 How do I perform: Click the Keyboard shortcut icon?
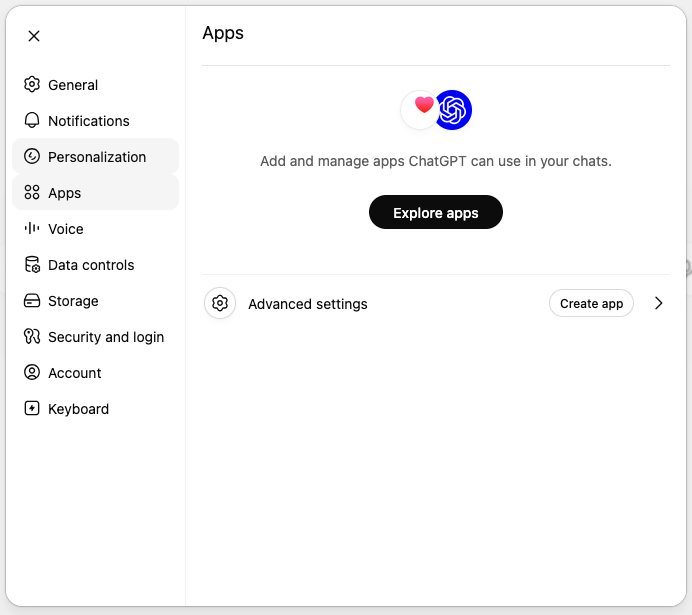click(x=32, y=409)
